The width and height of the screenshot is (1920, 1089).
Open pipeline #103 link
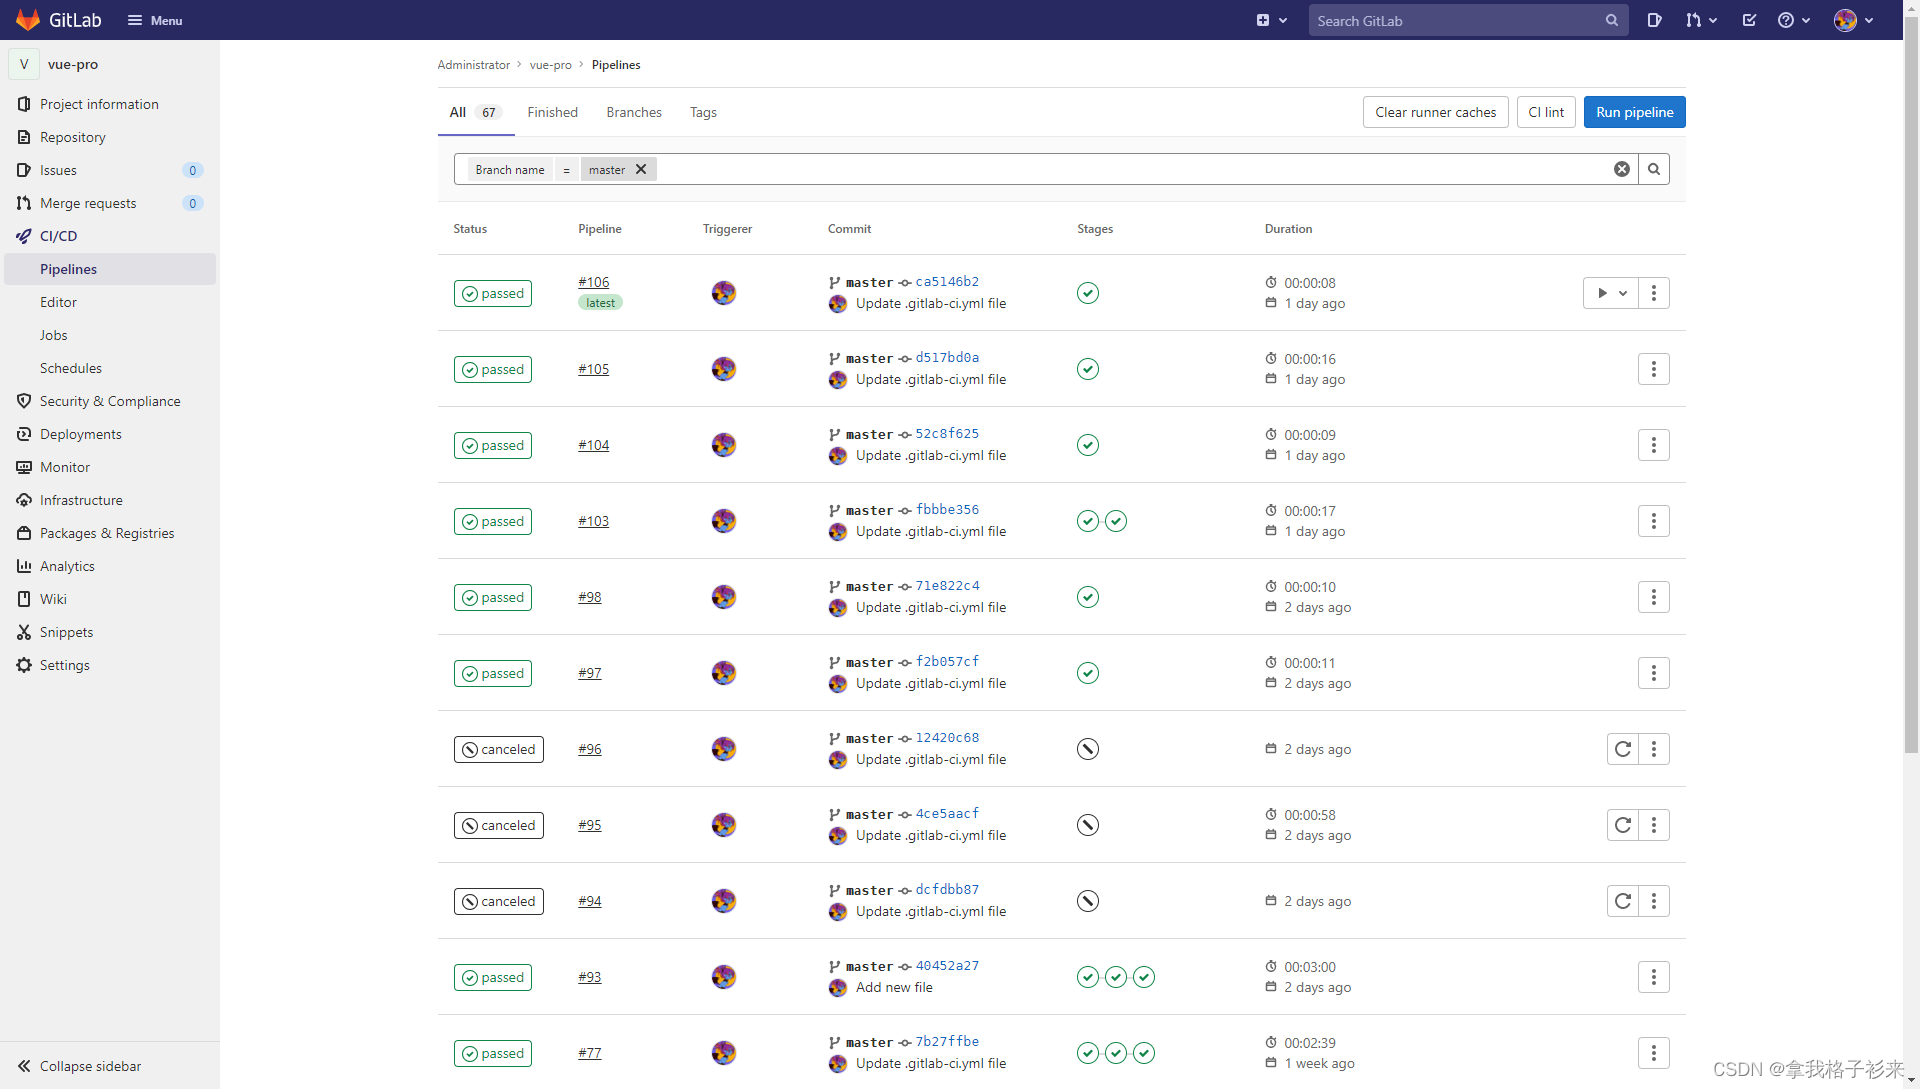point(593,521)
